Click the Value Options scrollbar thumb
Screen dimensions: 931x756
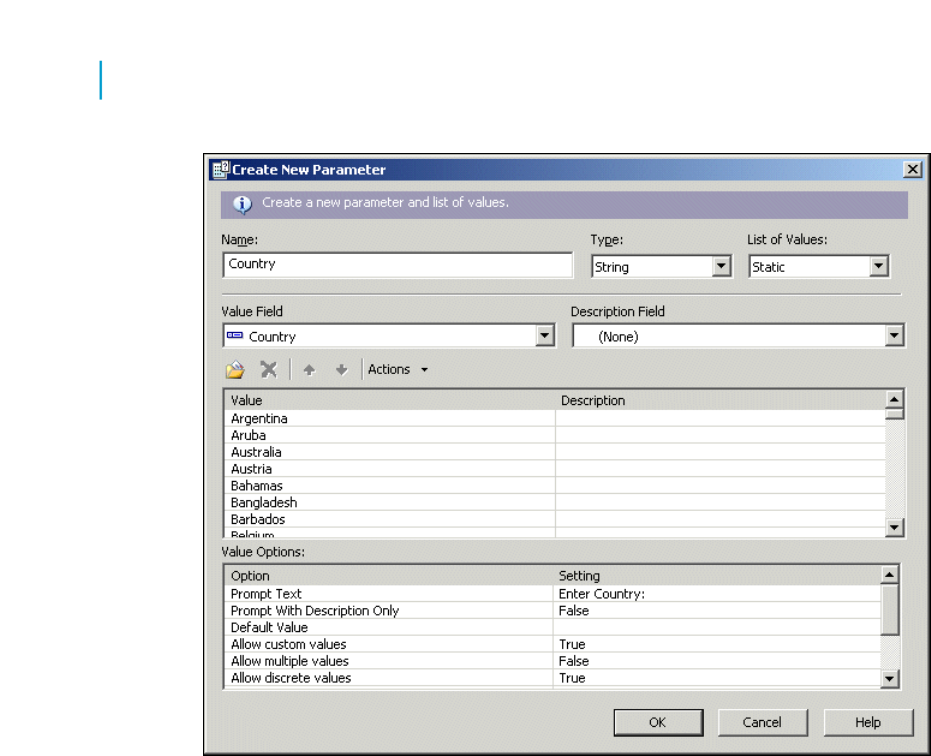coord(889,609)
